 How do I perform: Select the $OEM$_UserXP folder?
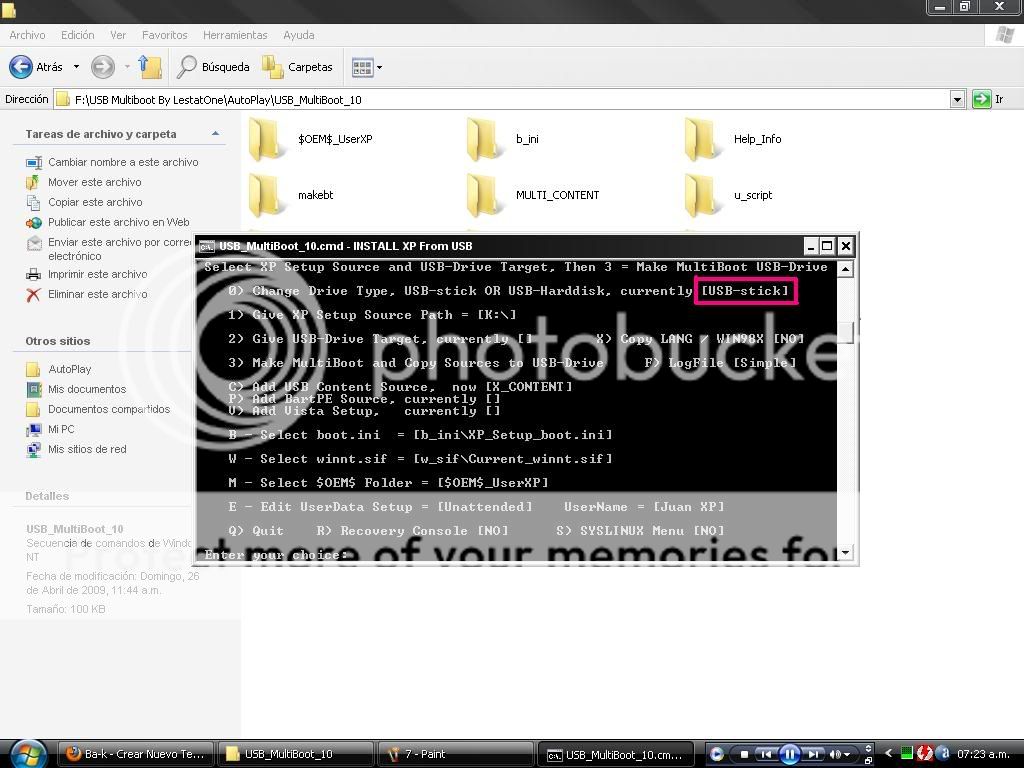click(311, 139)
